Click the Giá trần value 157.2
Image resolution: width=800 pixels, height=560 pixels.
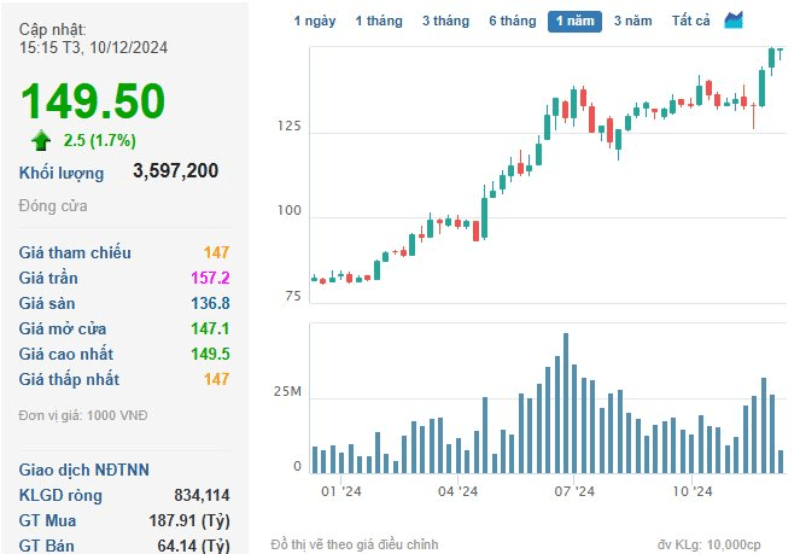click(x=210, y=278)
